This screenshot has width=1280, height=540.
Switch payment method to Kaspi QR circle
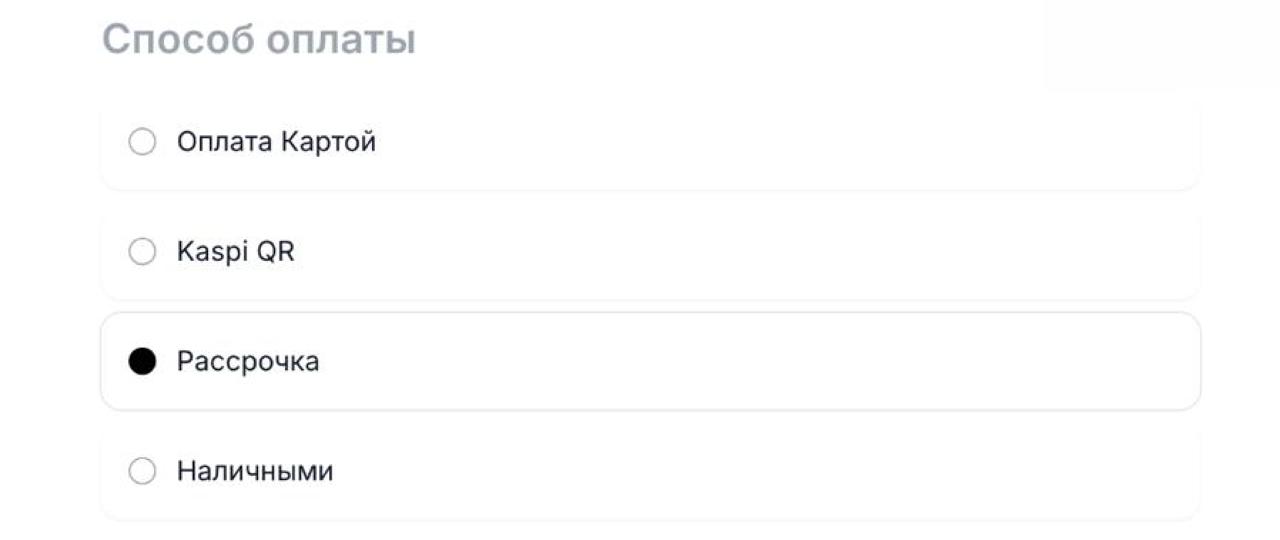point(143,252)
